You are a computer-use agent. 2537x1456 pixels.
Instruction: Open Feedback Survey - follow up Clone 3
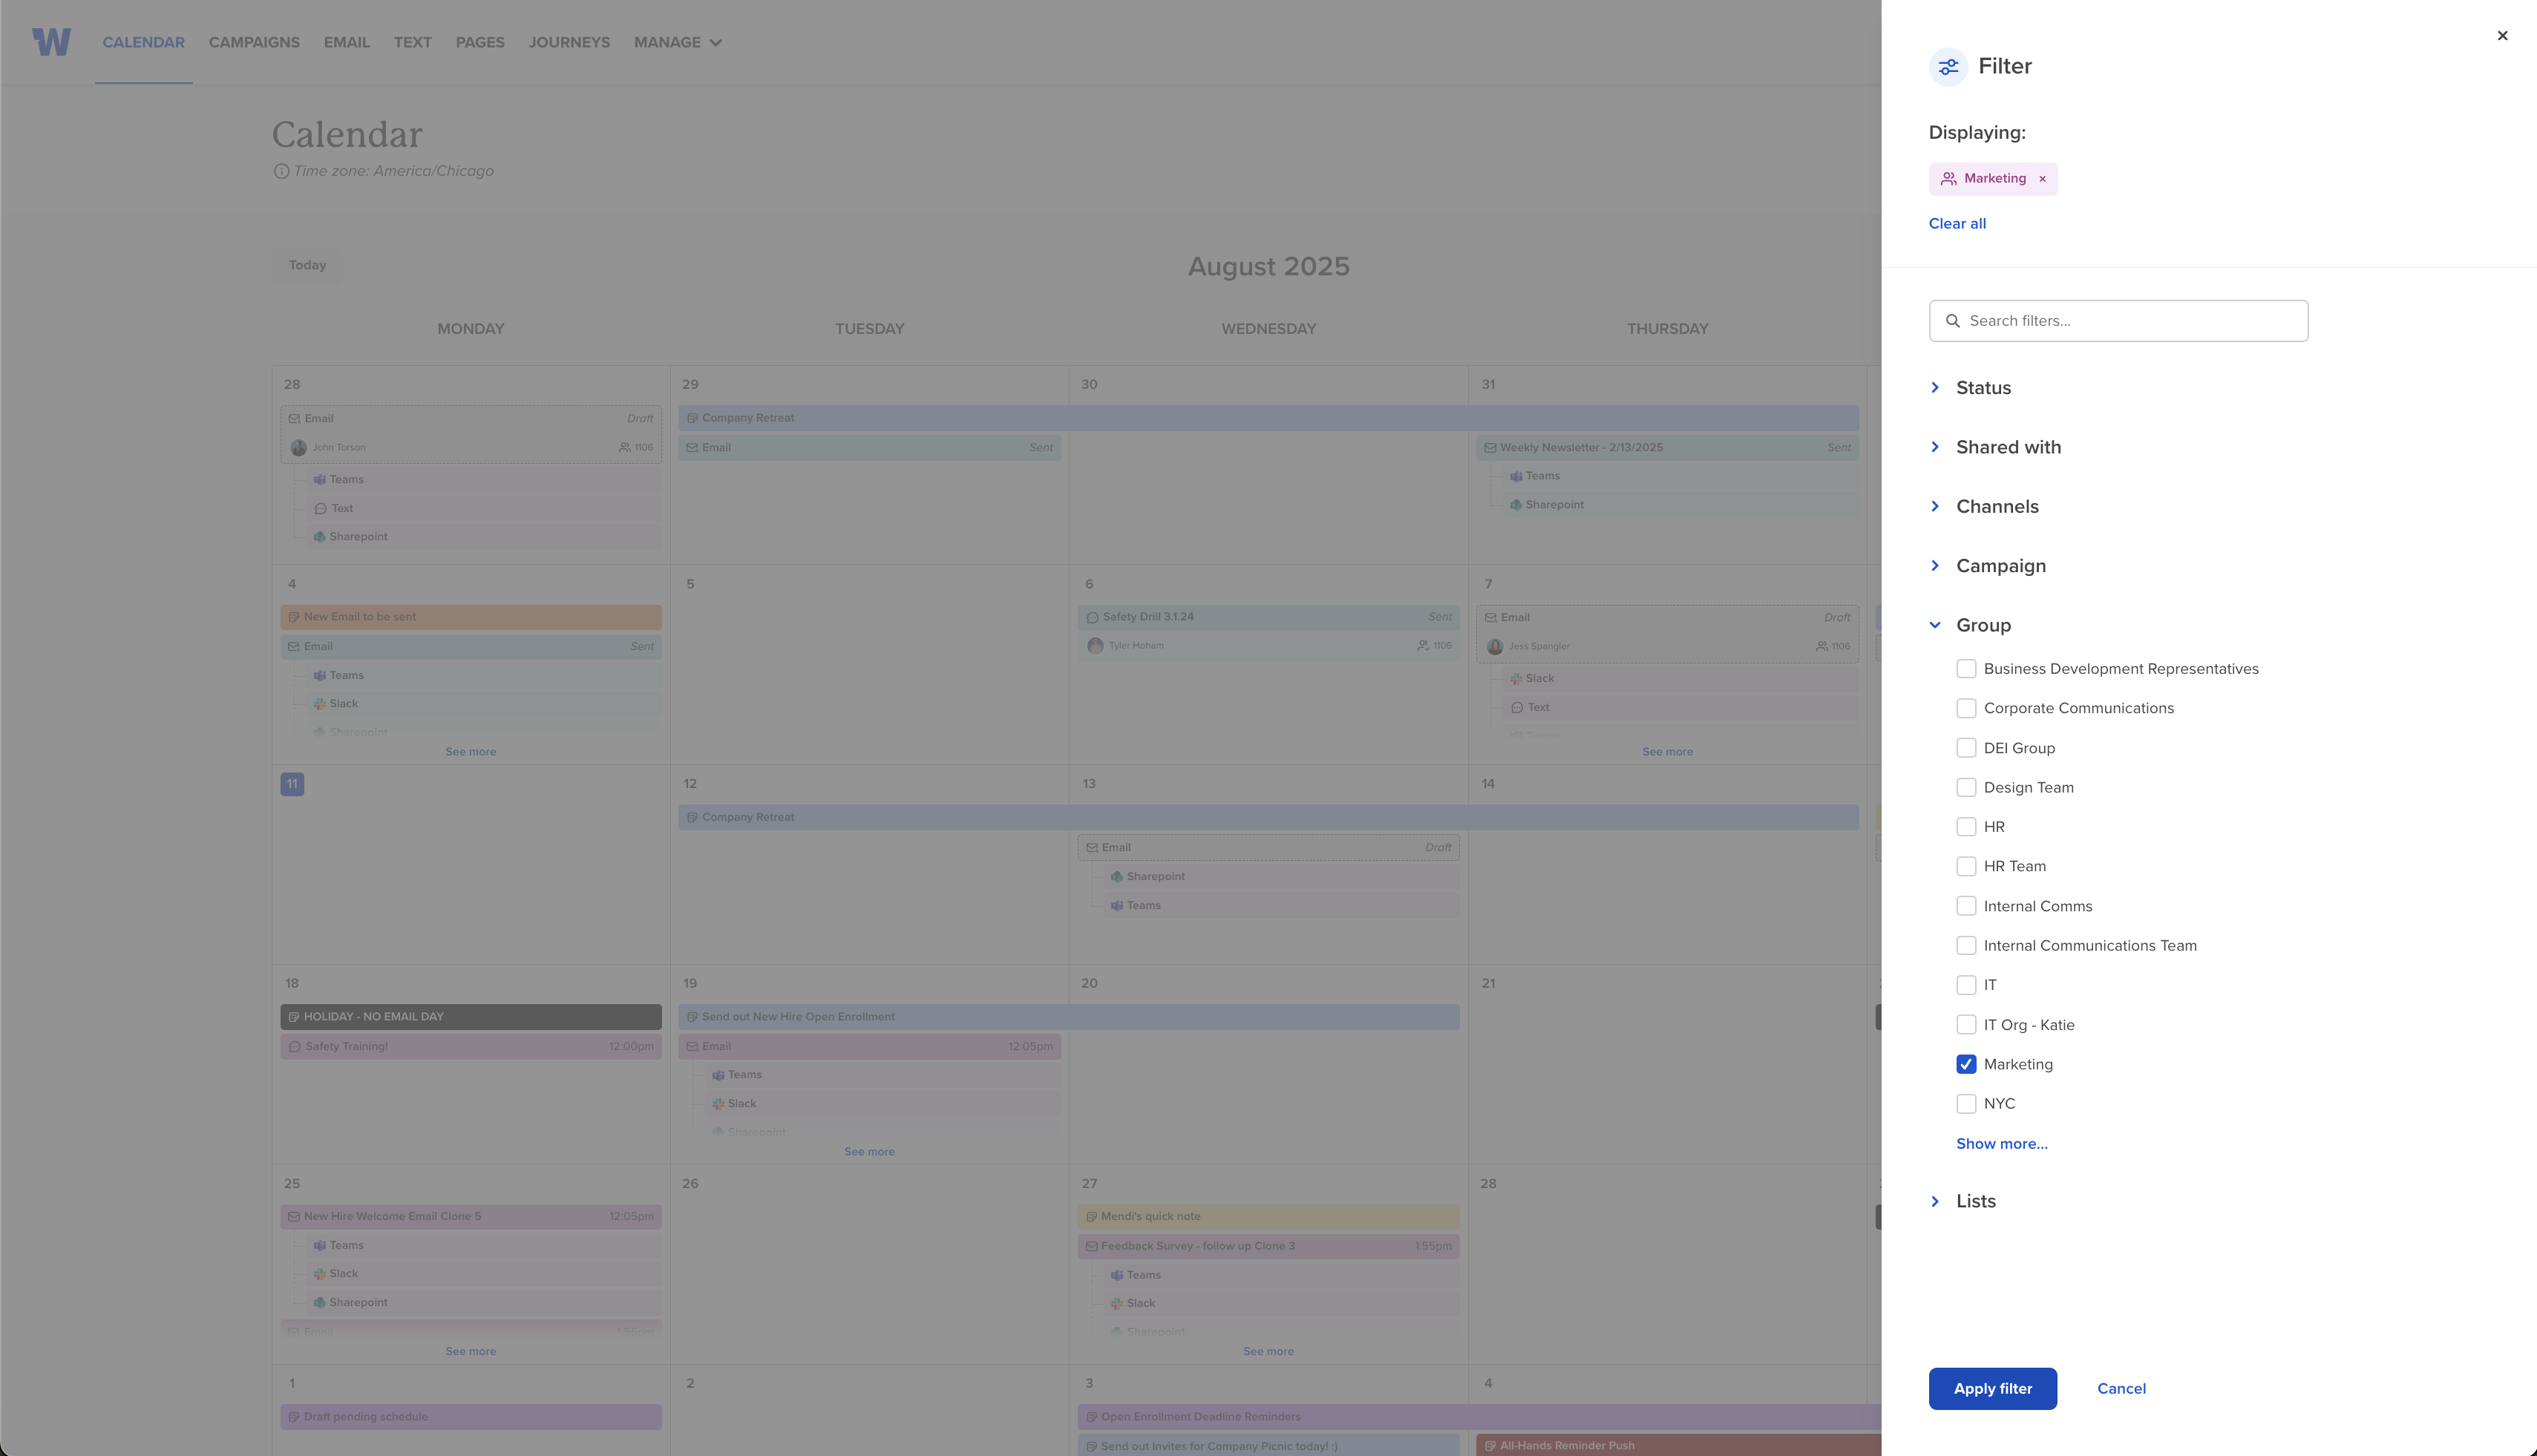click(1268, 1247)
